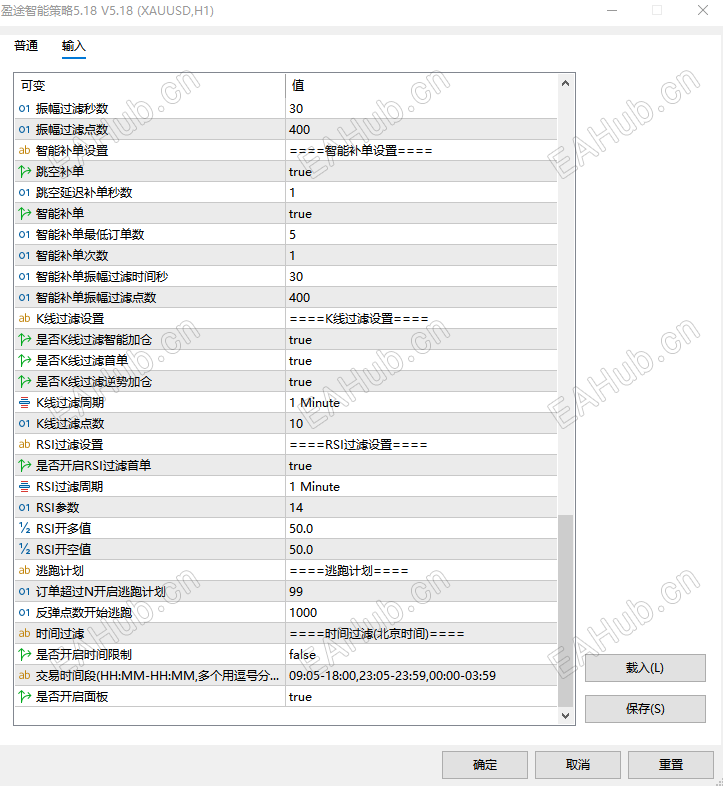Switch to the 普通 tab
Screen dimensions: 723x786
point(26,46)
